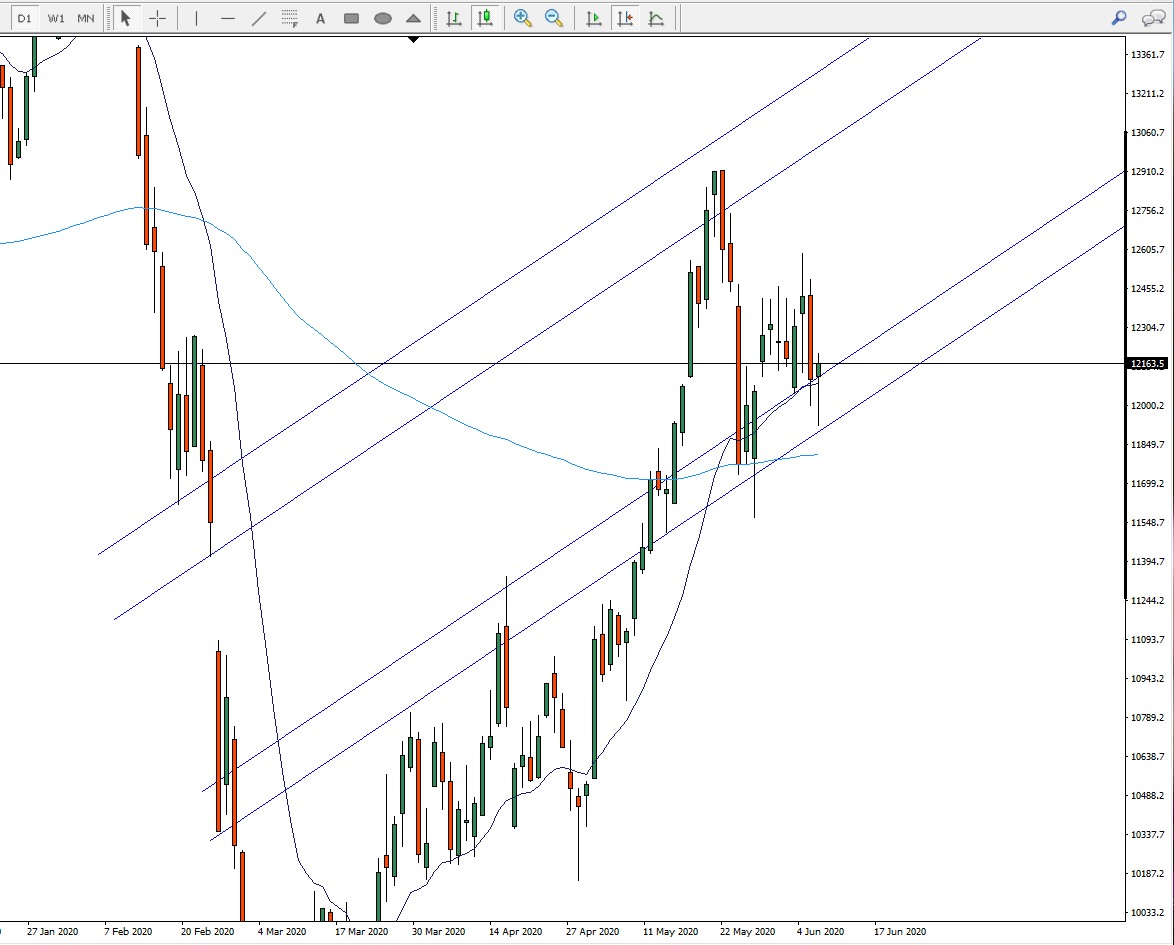Image resolution: width=1174 pixels, height=945 pixels.
Task: Click date label 11 May 2020
Action: 671,932
